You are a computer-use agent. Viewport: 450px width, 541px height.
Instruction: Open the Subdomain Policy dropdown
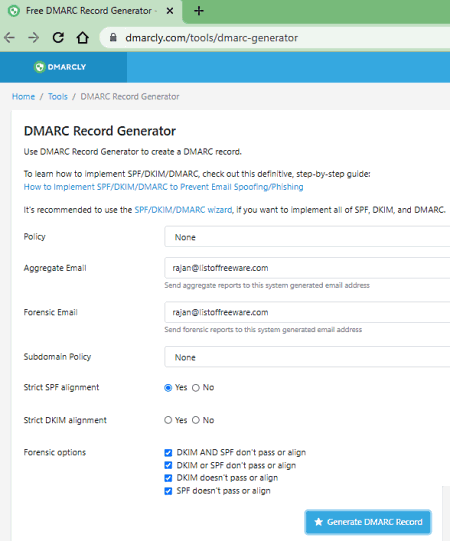307,357
